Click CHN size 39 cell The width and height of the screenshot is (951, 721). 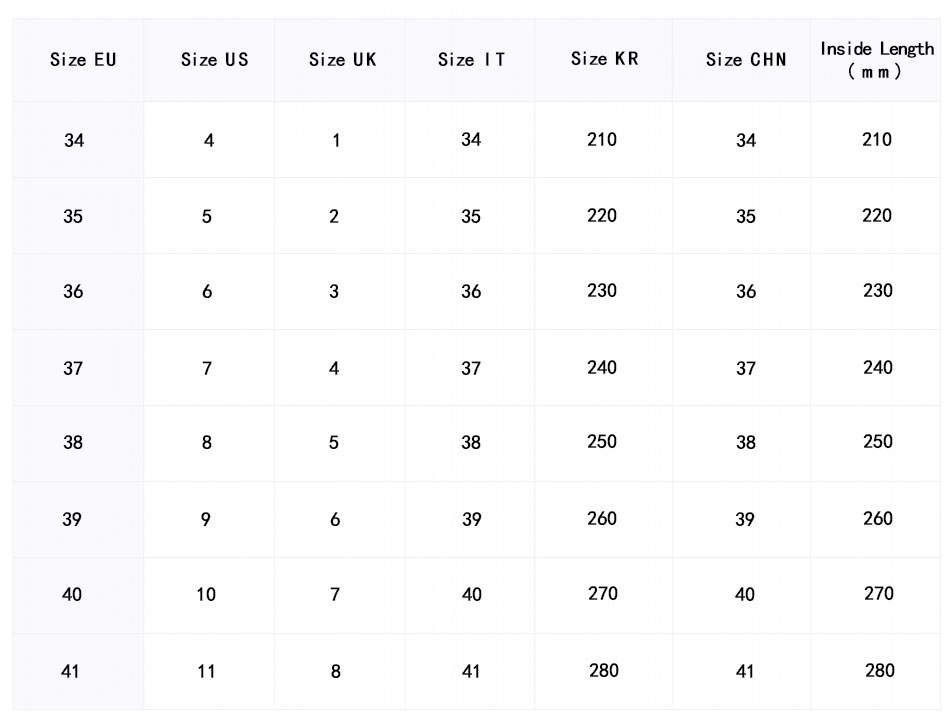745,520
